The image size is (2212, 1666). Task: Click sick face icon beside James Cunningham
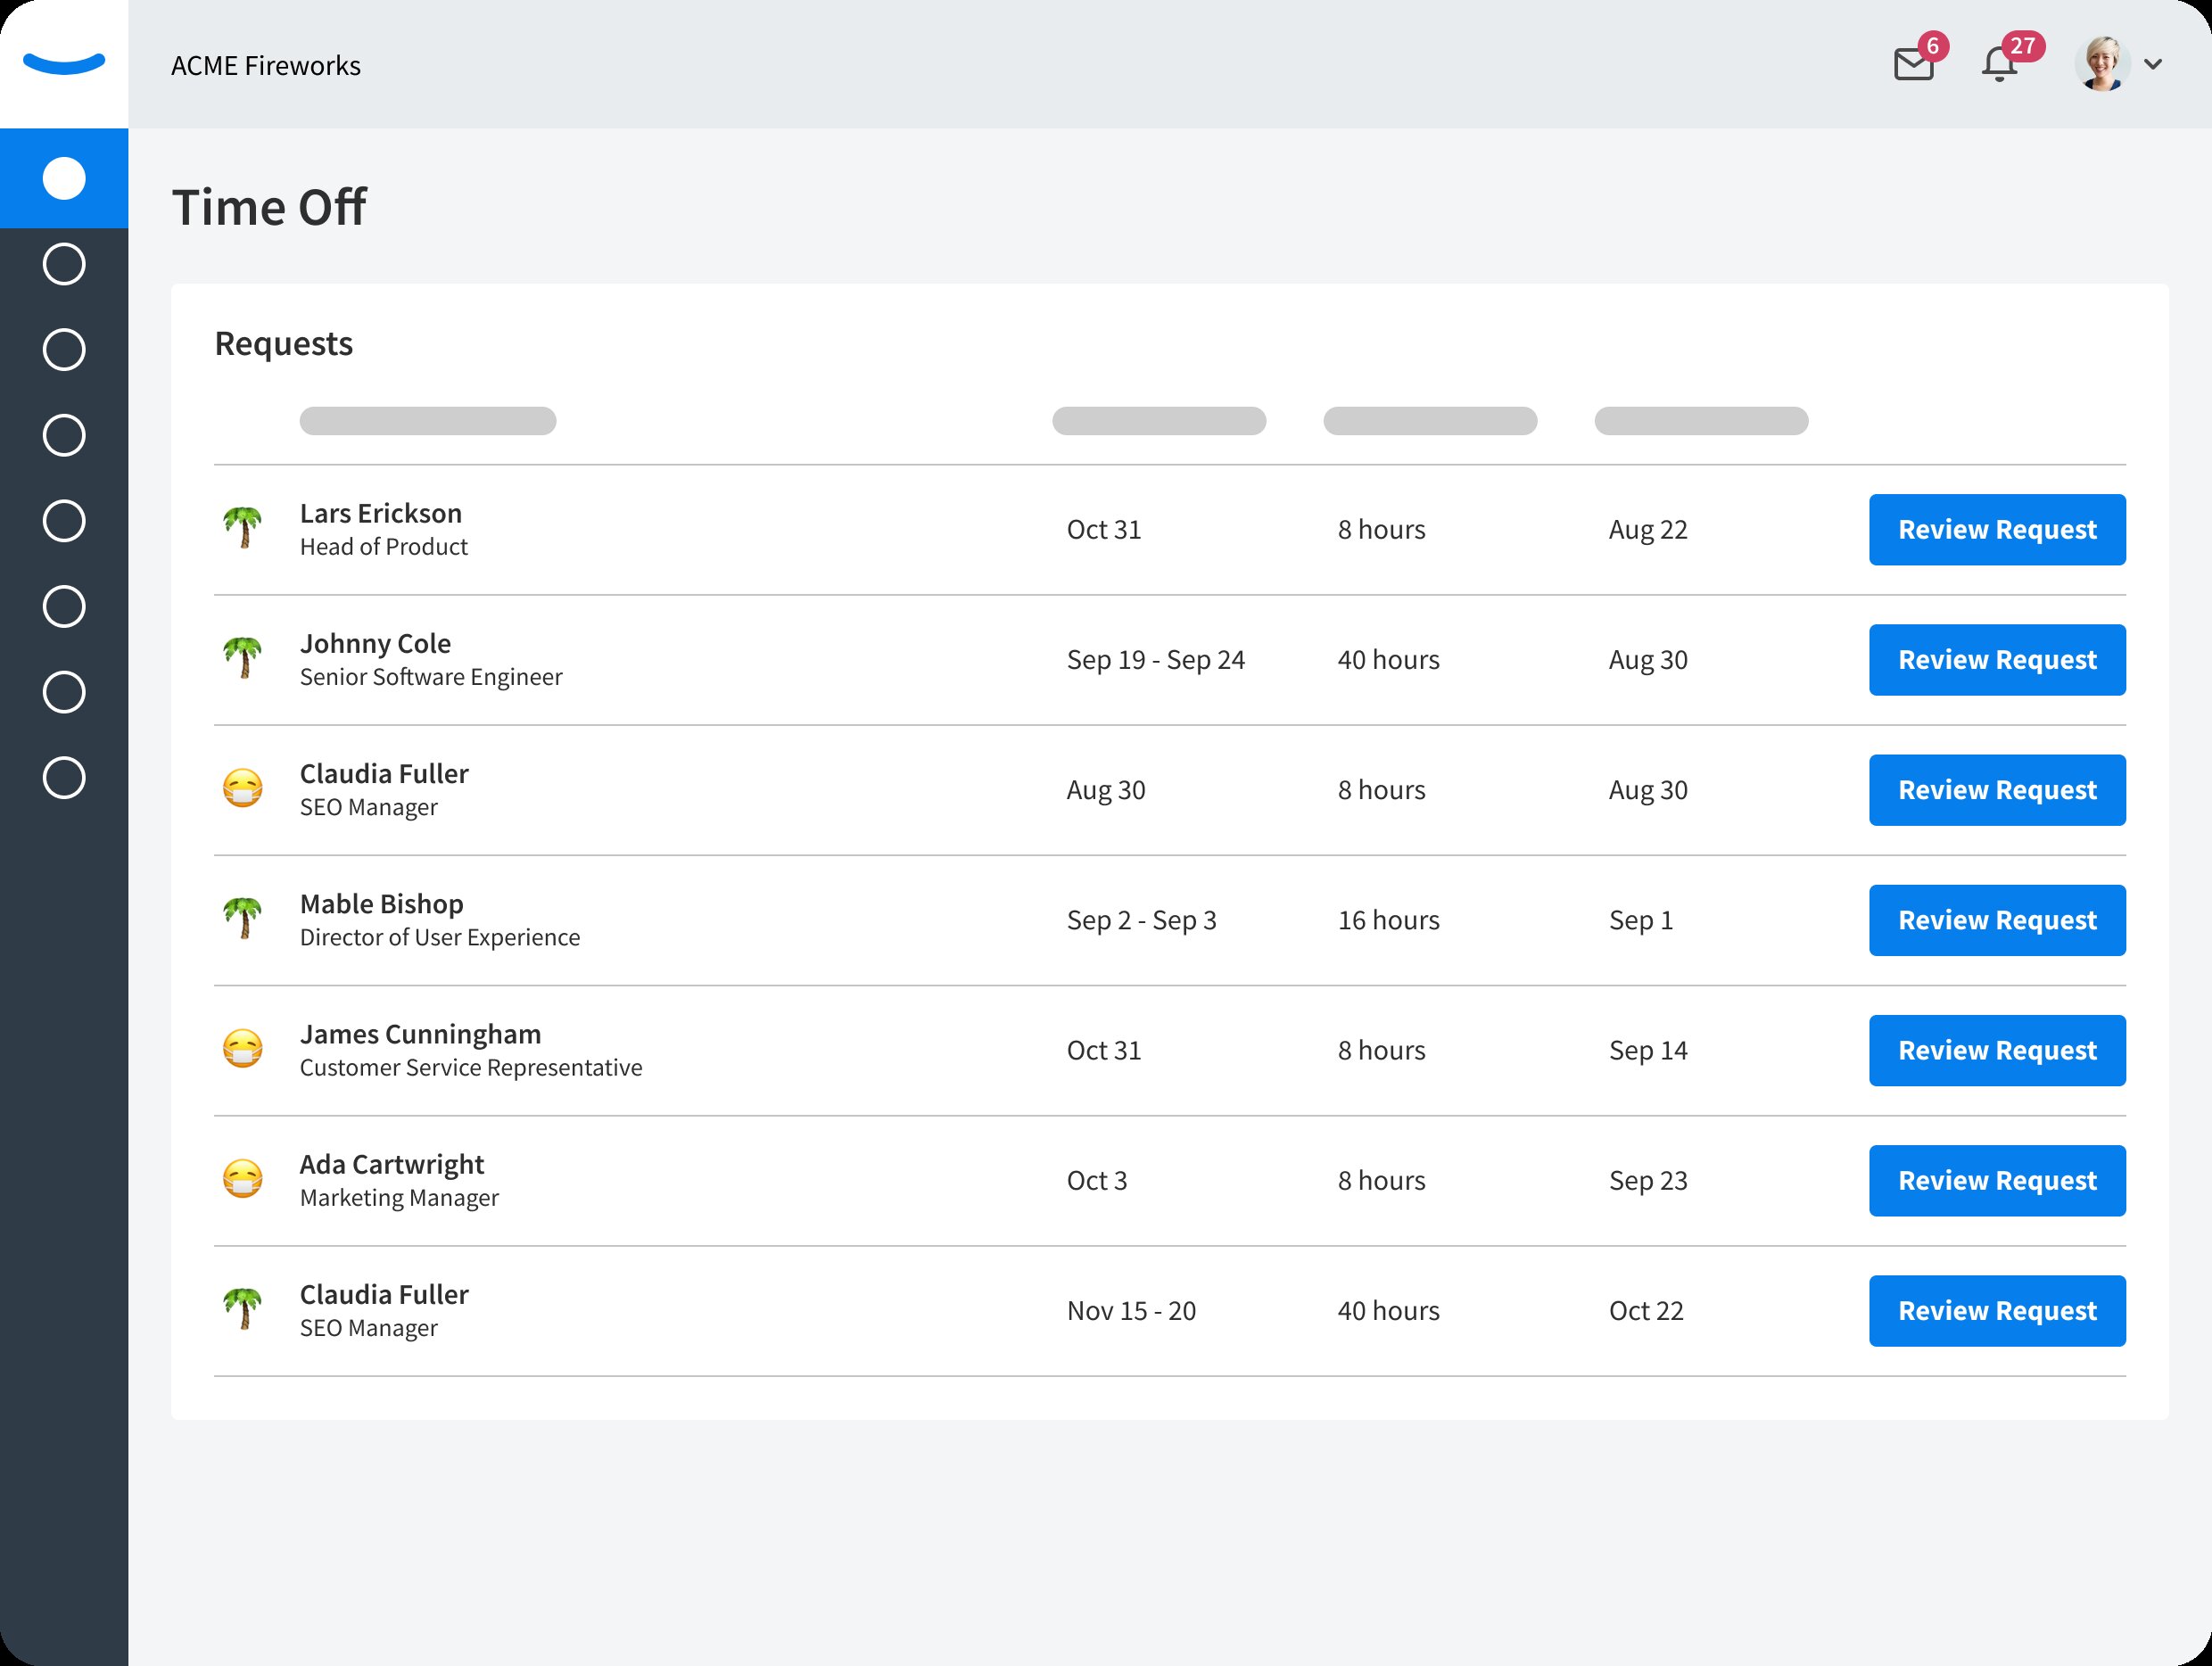pos(242,1049)
